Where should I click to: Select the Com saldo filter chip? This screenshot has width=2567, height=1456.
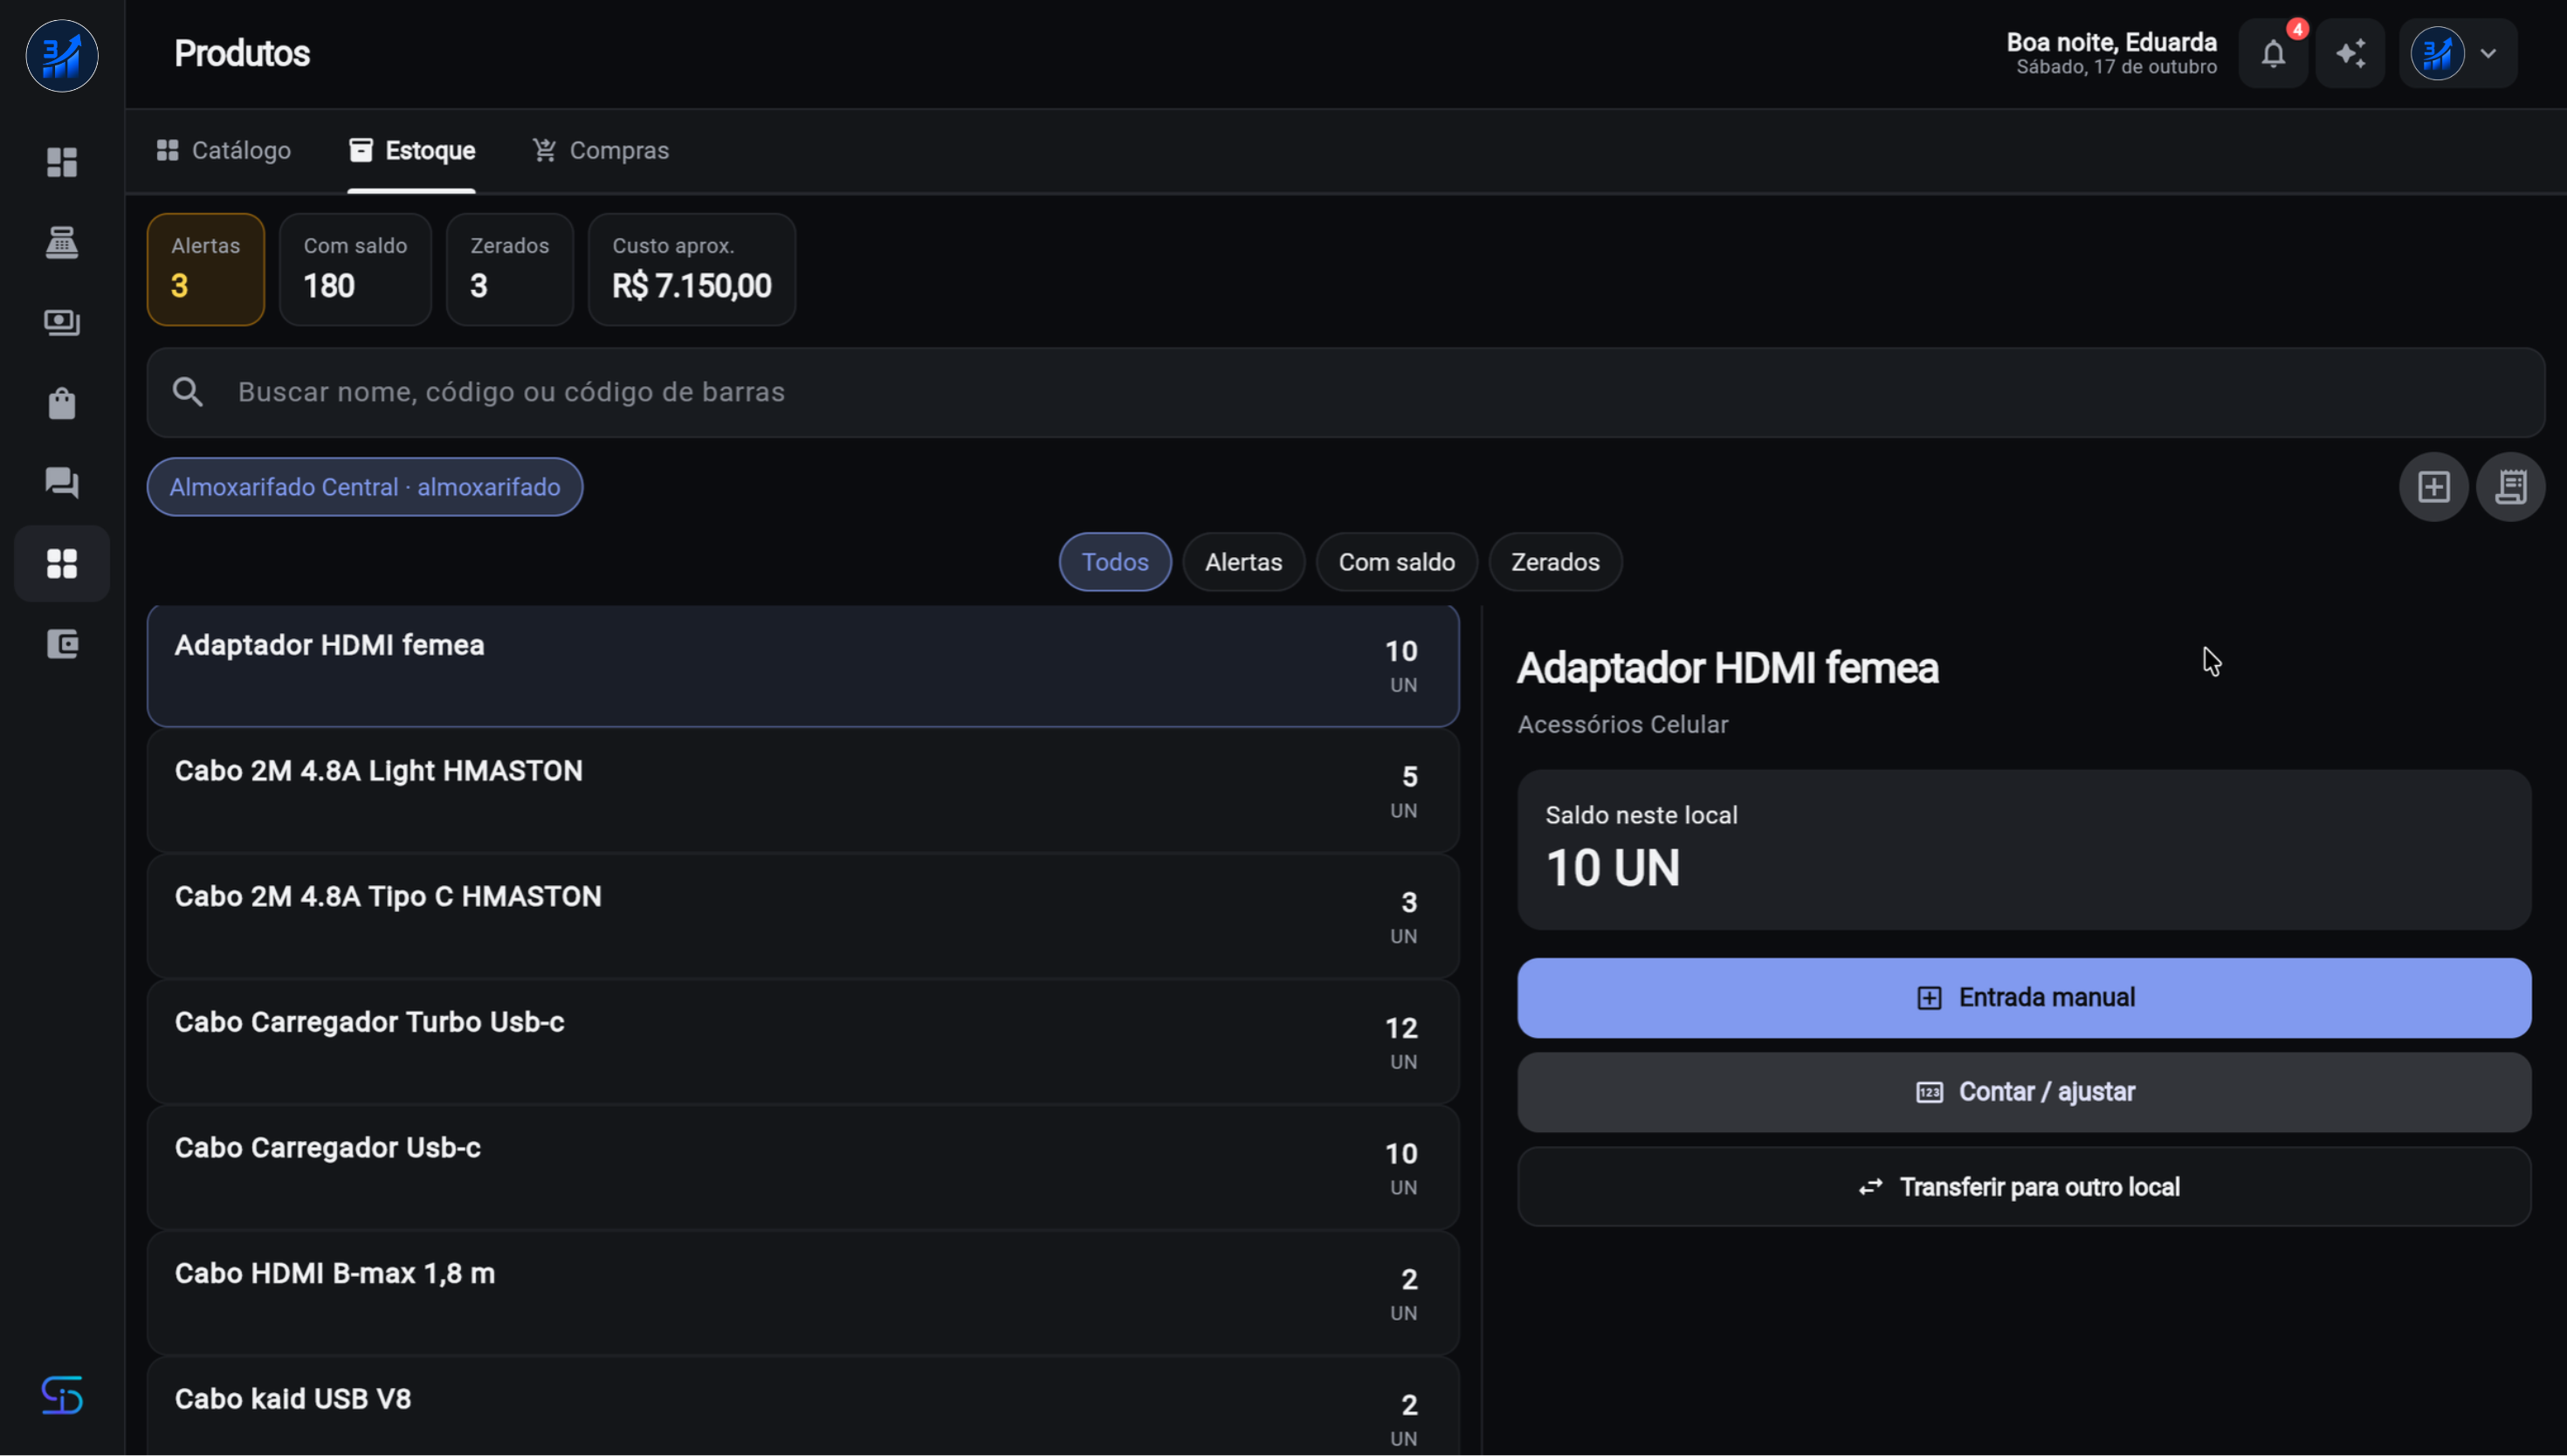coord(1396,562)
